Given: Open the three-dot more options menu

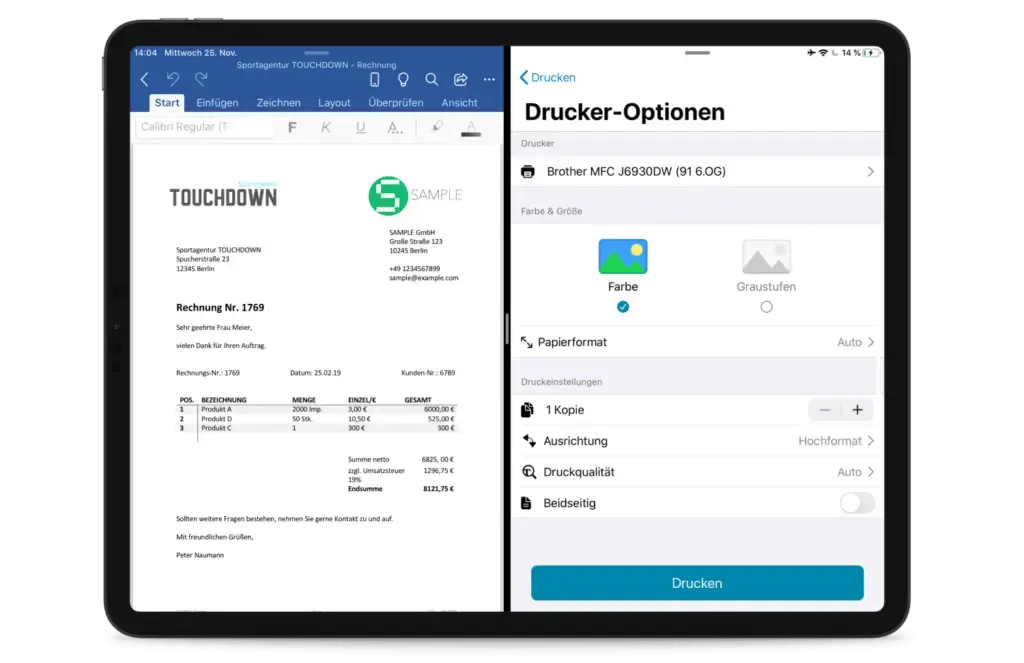Looking at the screenshot, I should (489, 79).
